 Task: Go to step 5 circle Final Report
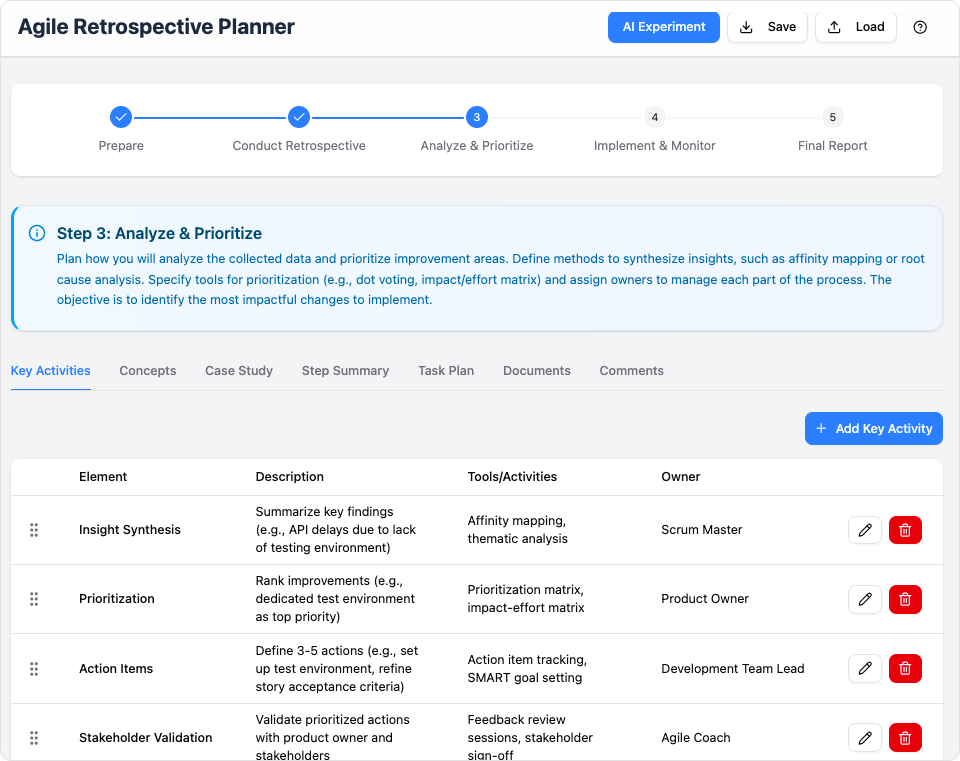(x=833, y=117)
